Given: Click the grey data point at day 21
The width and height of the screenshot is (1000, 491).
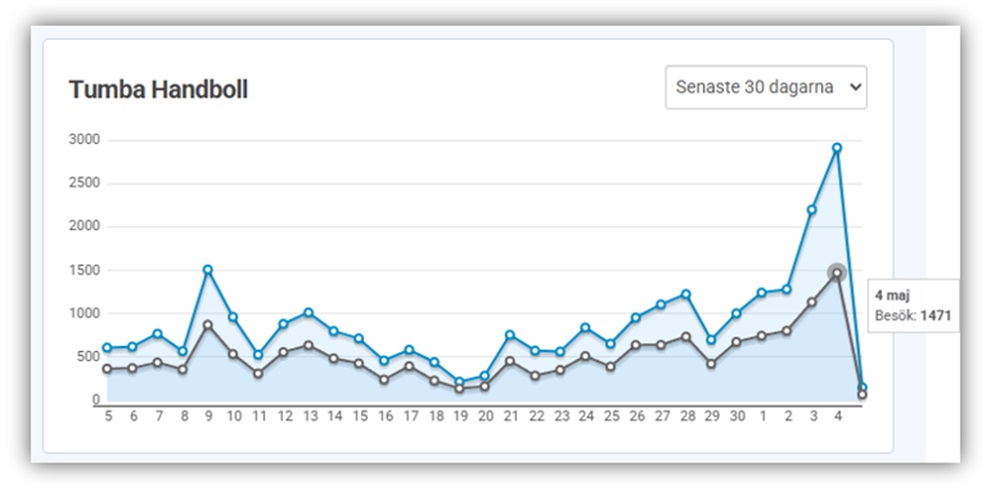Looking at the screenshot, I should click(x=510, y=360).
